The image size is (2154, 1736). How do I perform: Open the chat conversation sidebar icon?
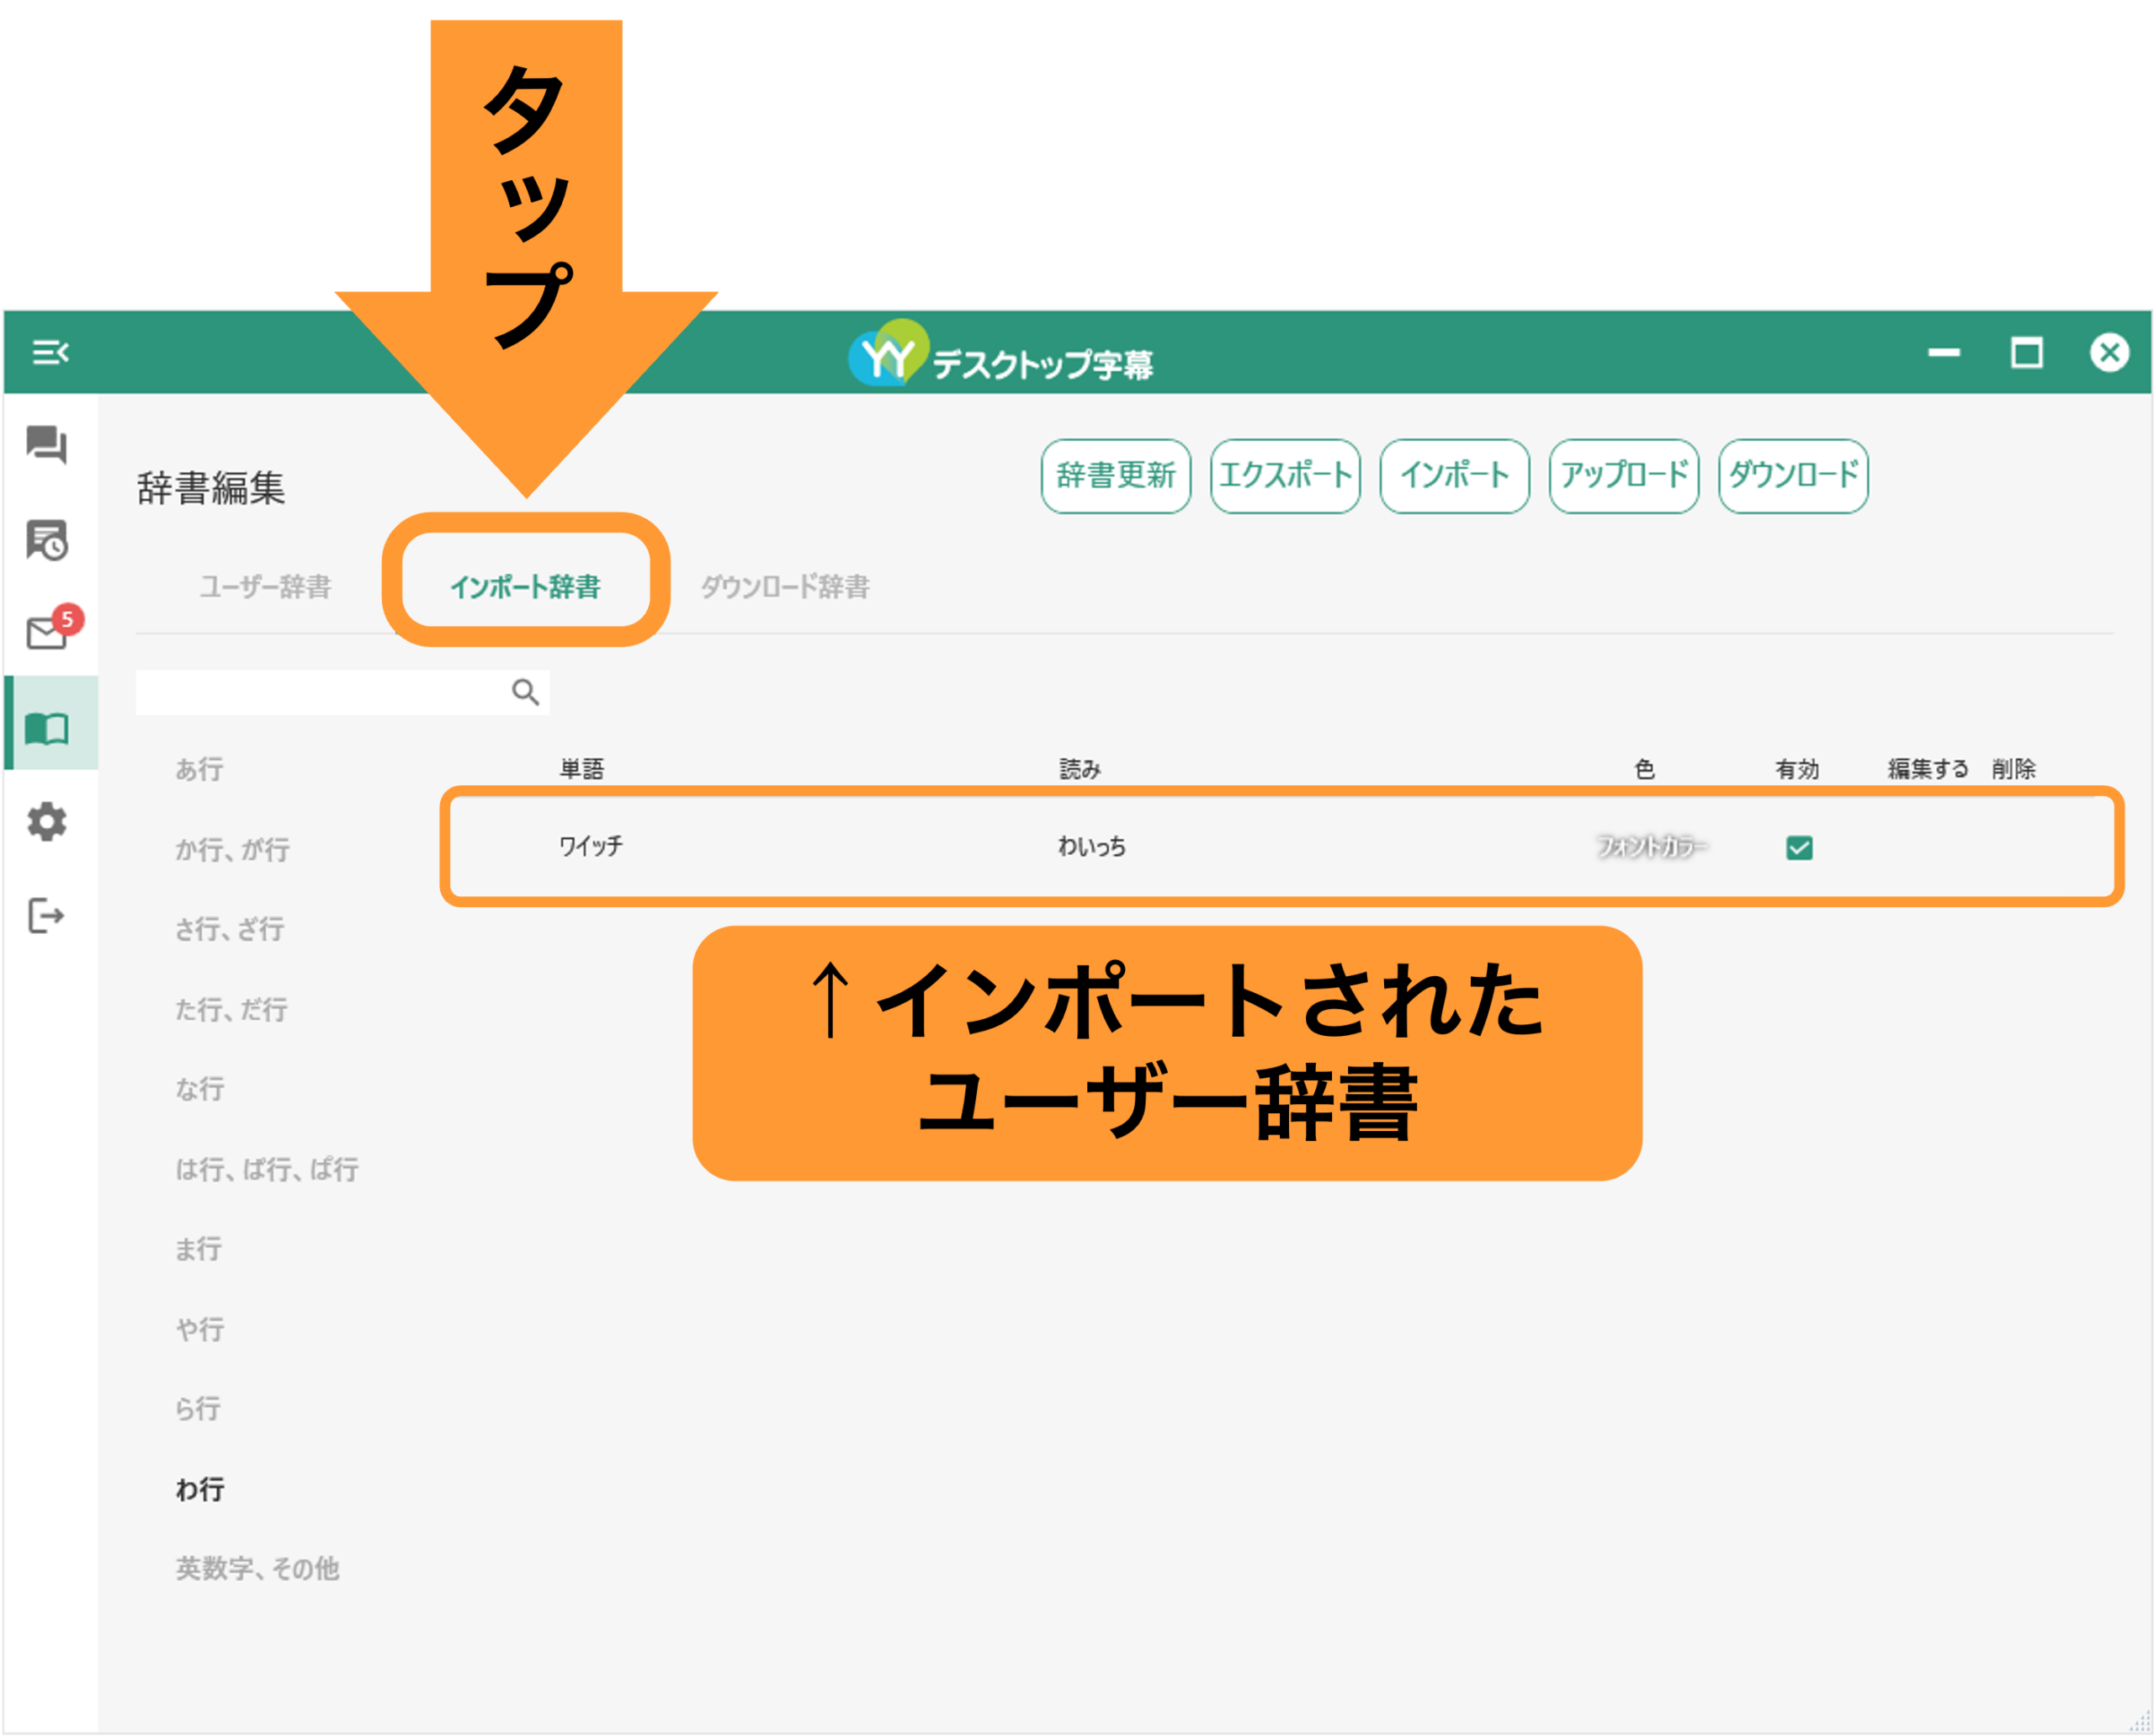[x=46, y=444]
